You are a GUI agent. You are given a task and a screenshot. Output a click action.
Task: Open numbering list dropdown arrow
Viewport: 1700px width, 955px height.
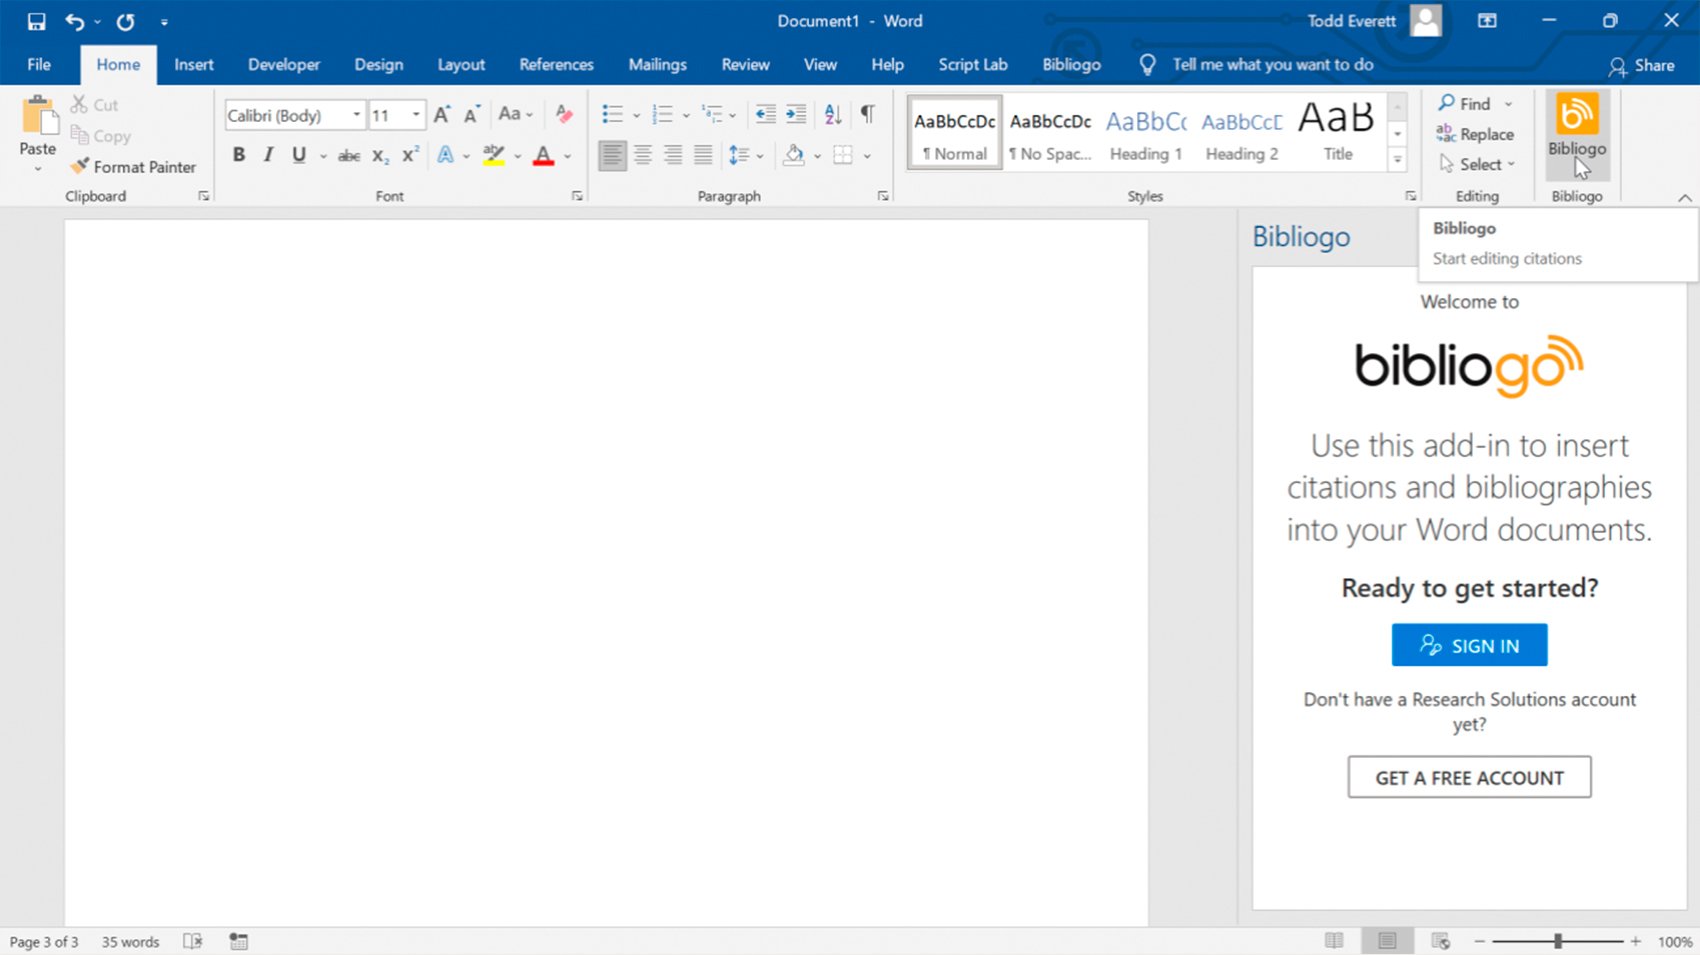686,116
